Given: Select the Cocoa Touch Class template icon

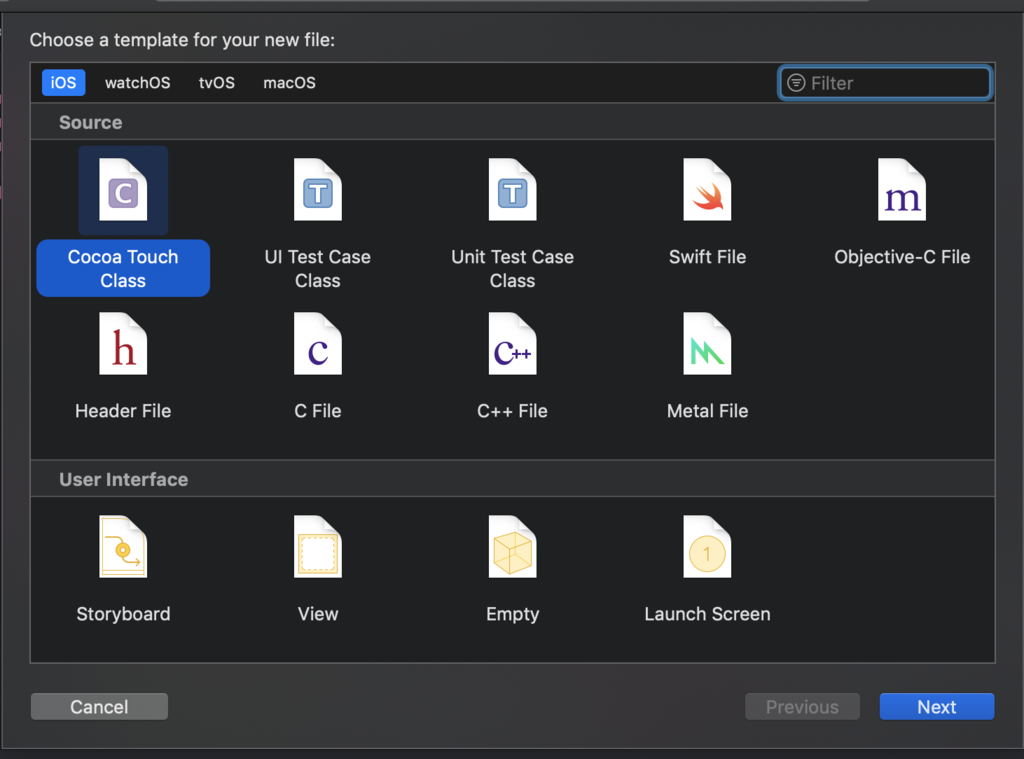Looking at the screenshot, I should [x=123, y=190].
